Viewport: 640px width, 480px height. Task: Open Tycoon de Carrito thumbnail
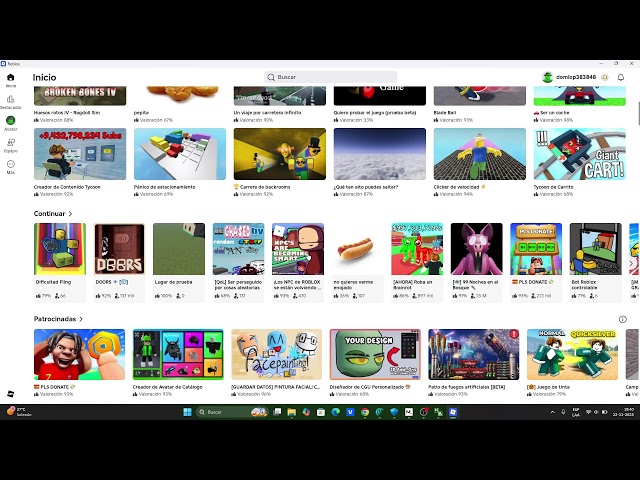click(580, 154)
